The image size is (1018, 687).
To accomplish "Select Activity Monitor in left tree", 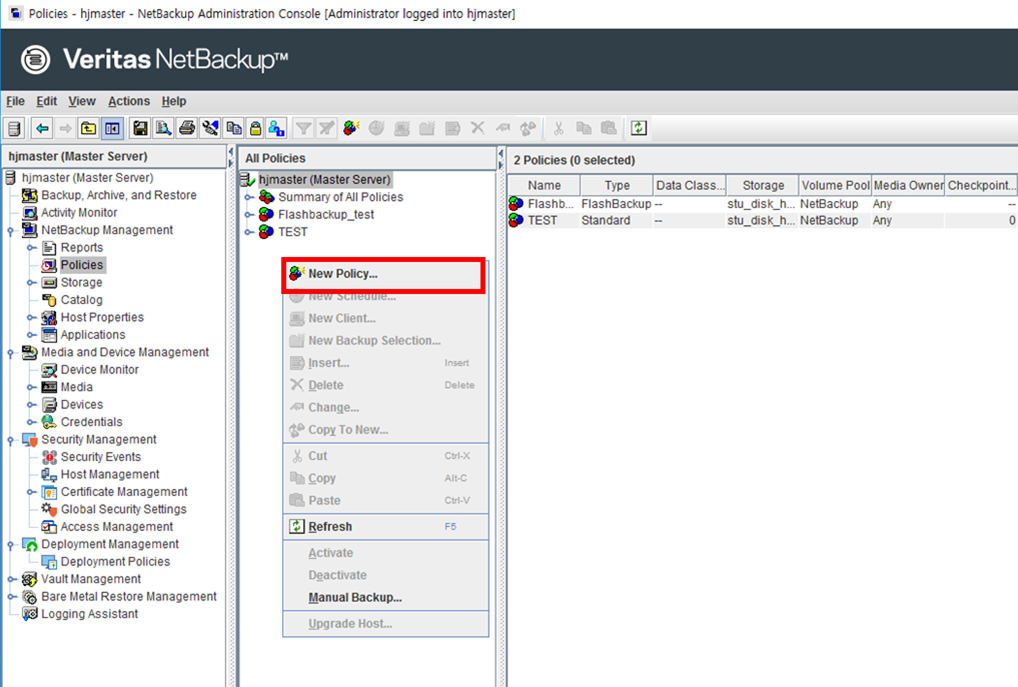I will click(79, 213).
